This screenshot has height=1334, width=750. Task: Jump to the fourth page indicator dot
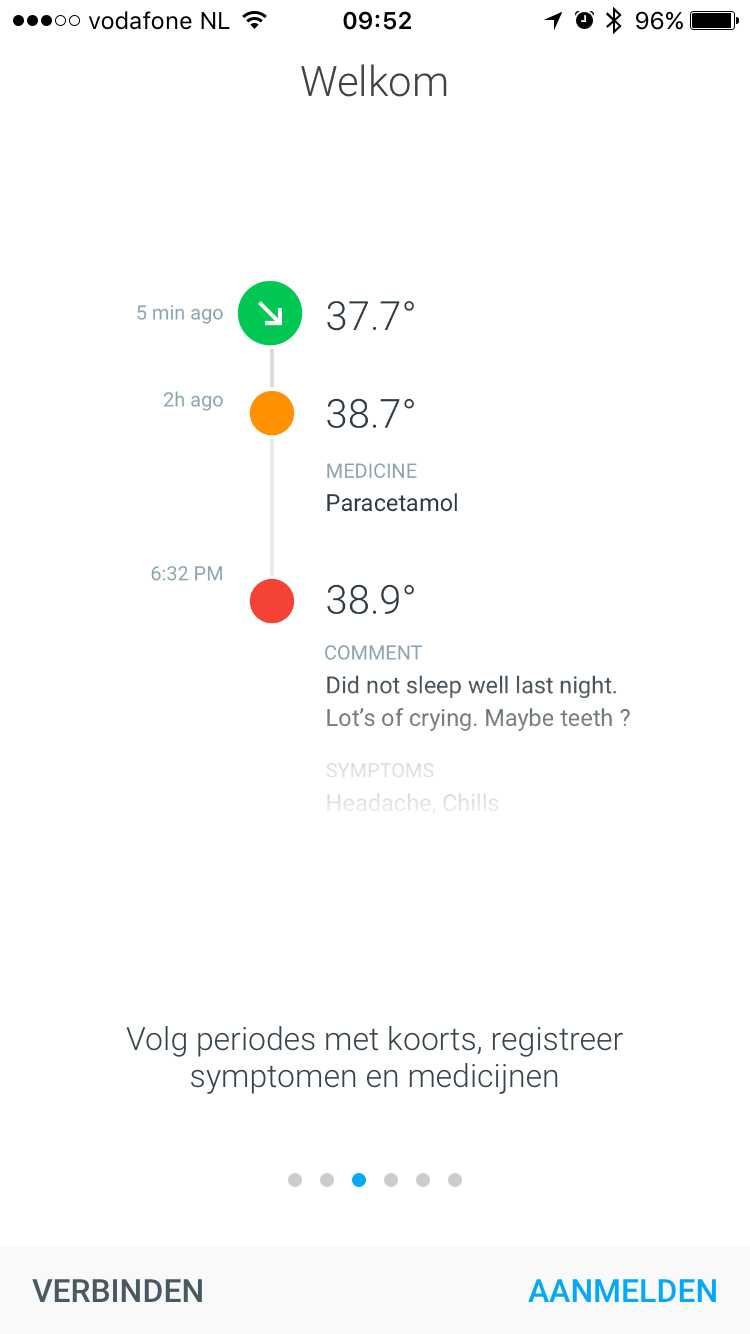tap(391, 1180)
